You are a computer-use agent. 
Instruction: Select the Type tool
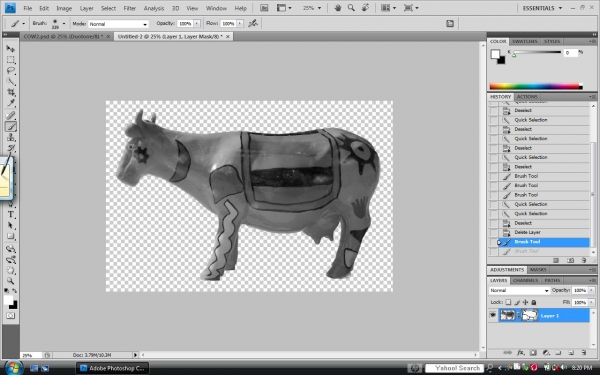11,215
